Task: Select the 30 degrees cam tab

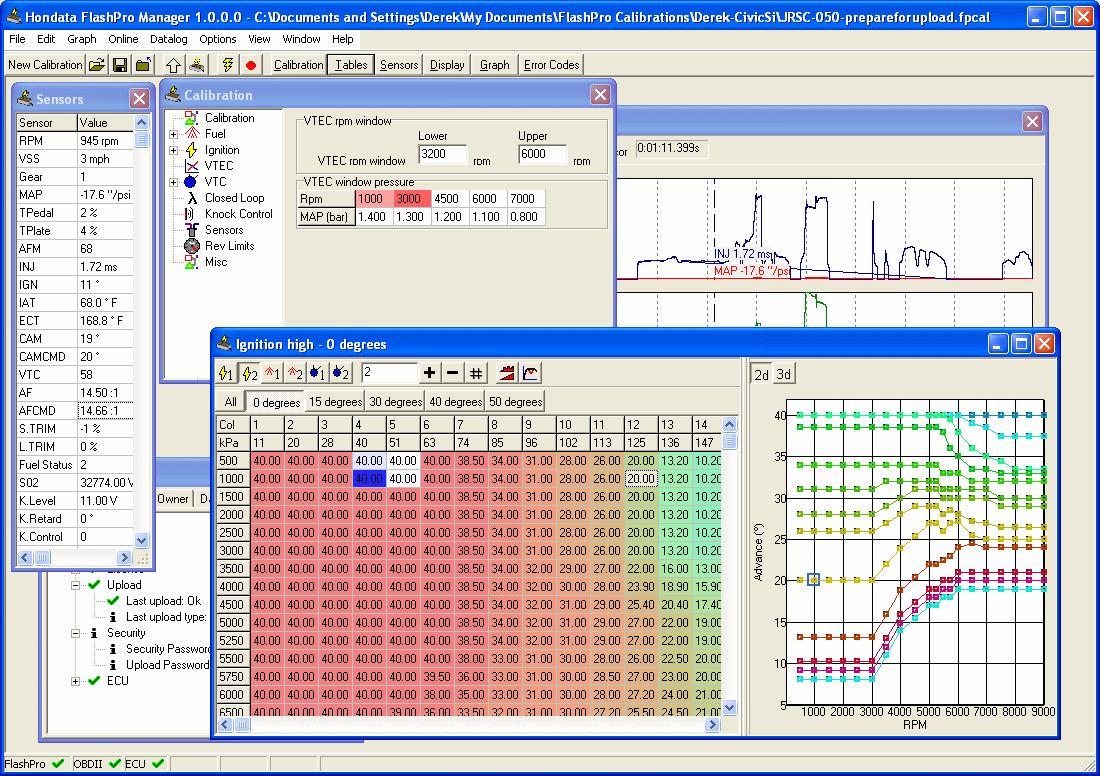Action: (395, 402)
